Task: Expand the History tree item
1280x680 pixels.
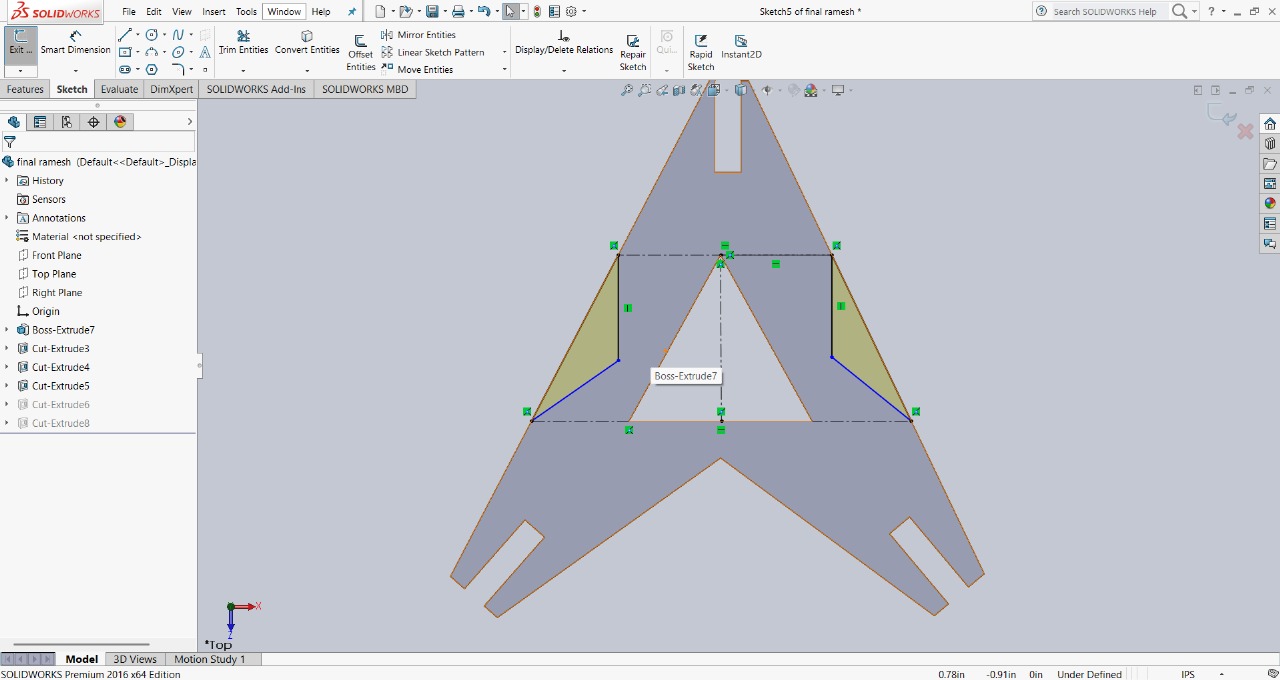Action: point(7,181)
